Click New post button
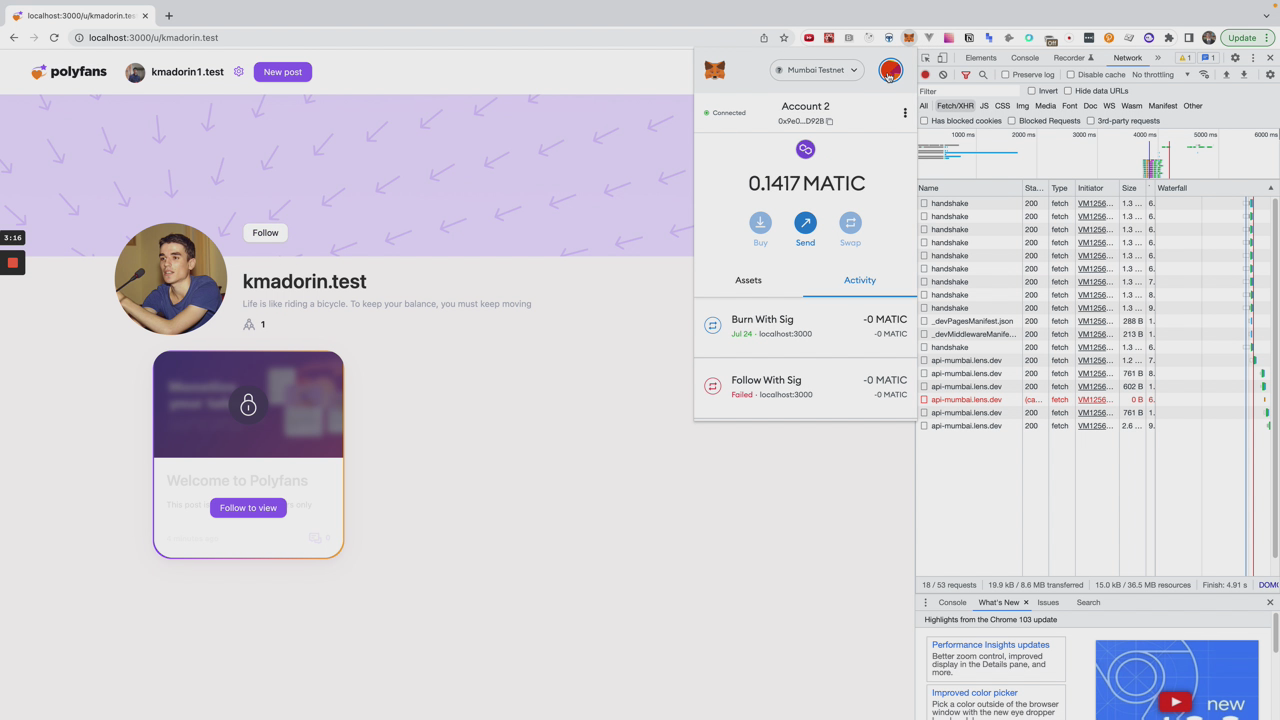This screenshot has width=1280, height=720. pos(283,72)
